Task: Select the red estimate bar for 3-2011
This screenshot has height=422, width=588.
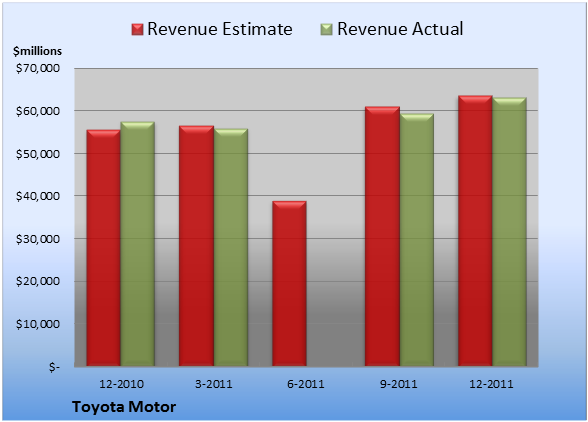Action: pos(196,246)
